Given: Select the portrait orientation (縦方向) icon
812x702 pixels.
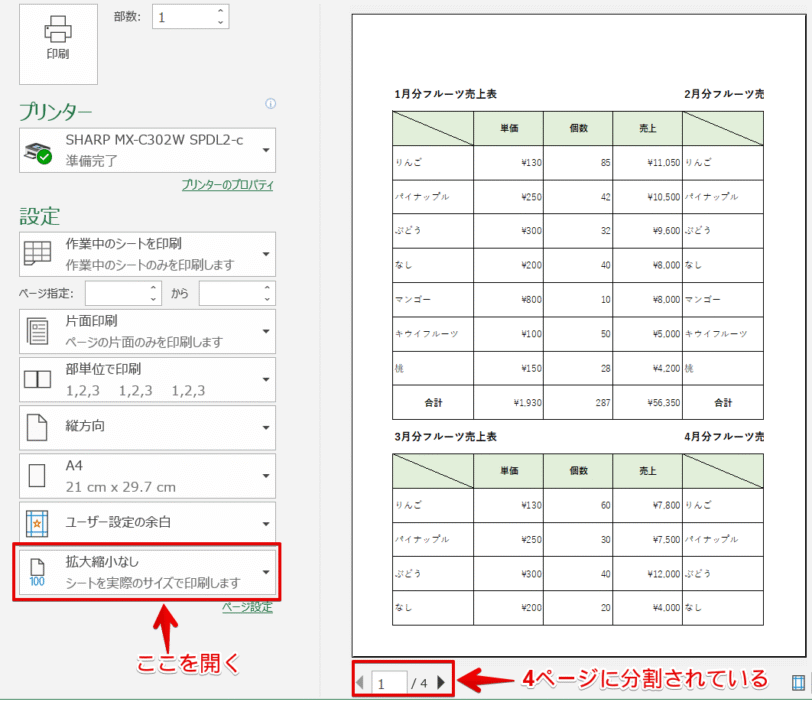Looking at the screenshot, I should [x=35, y=427].
